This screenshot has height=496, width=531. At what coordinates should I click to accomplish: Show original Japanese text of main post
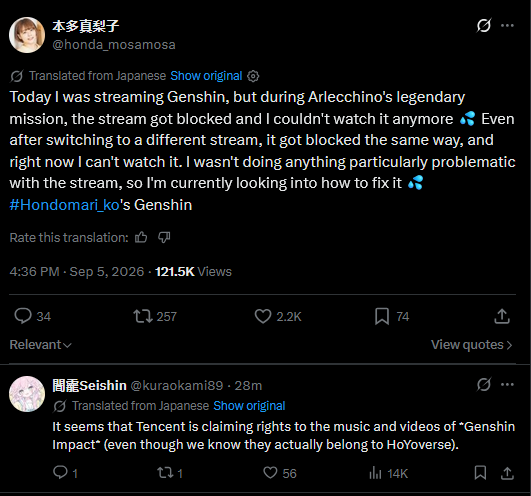tap(206, 76)
